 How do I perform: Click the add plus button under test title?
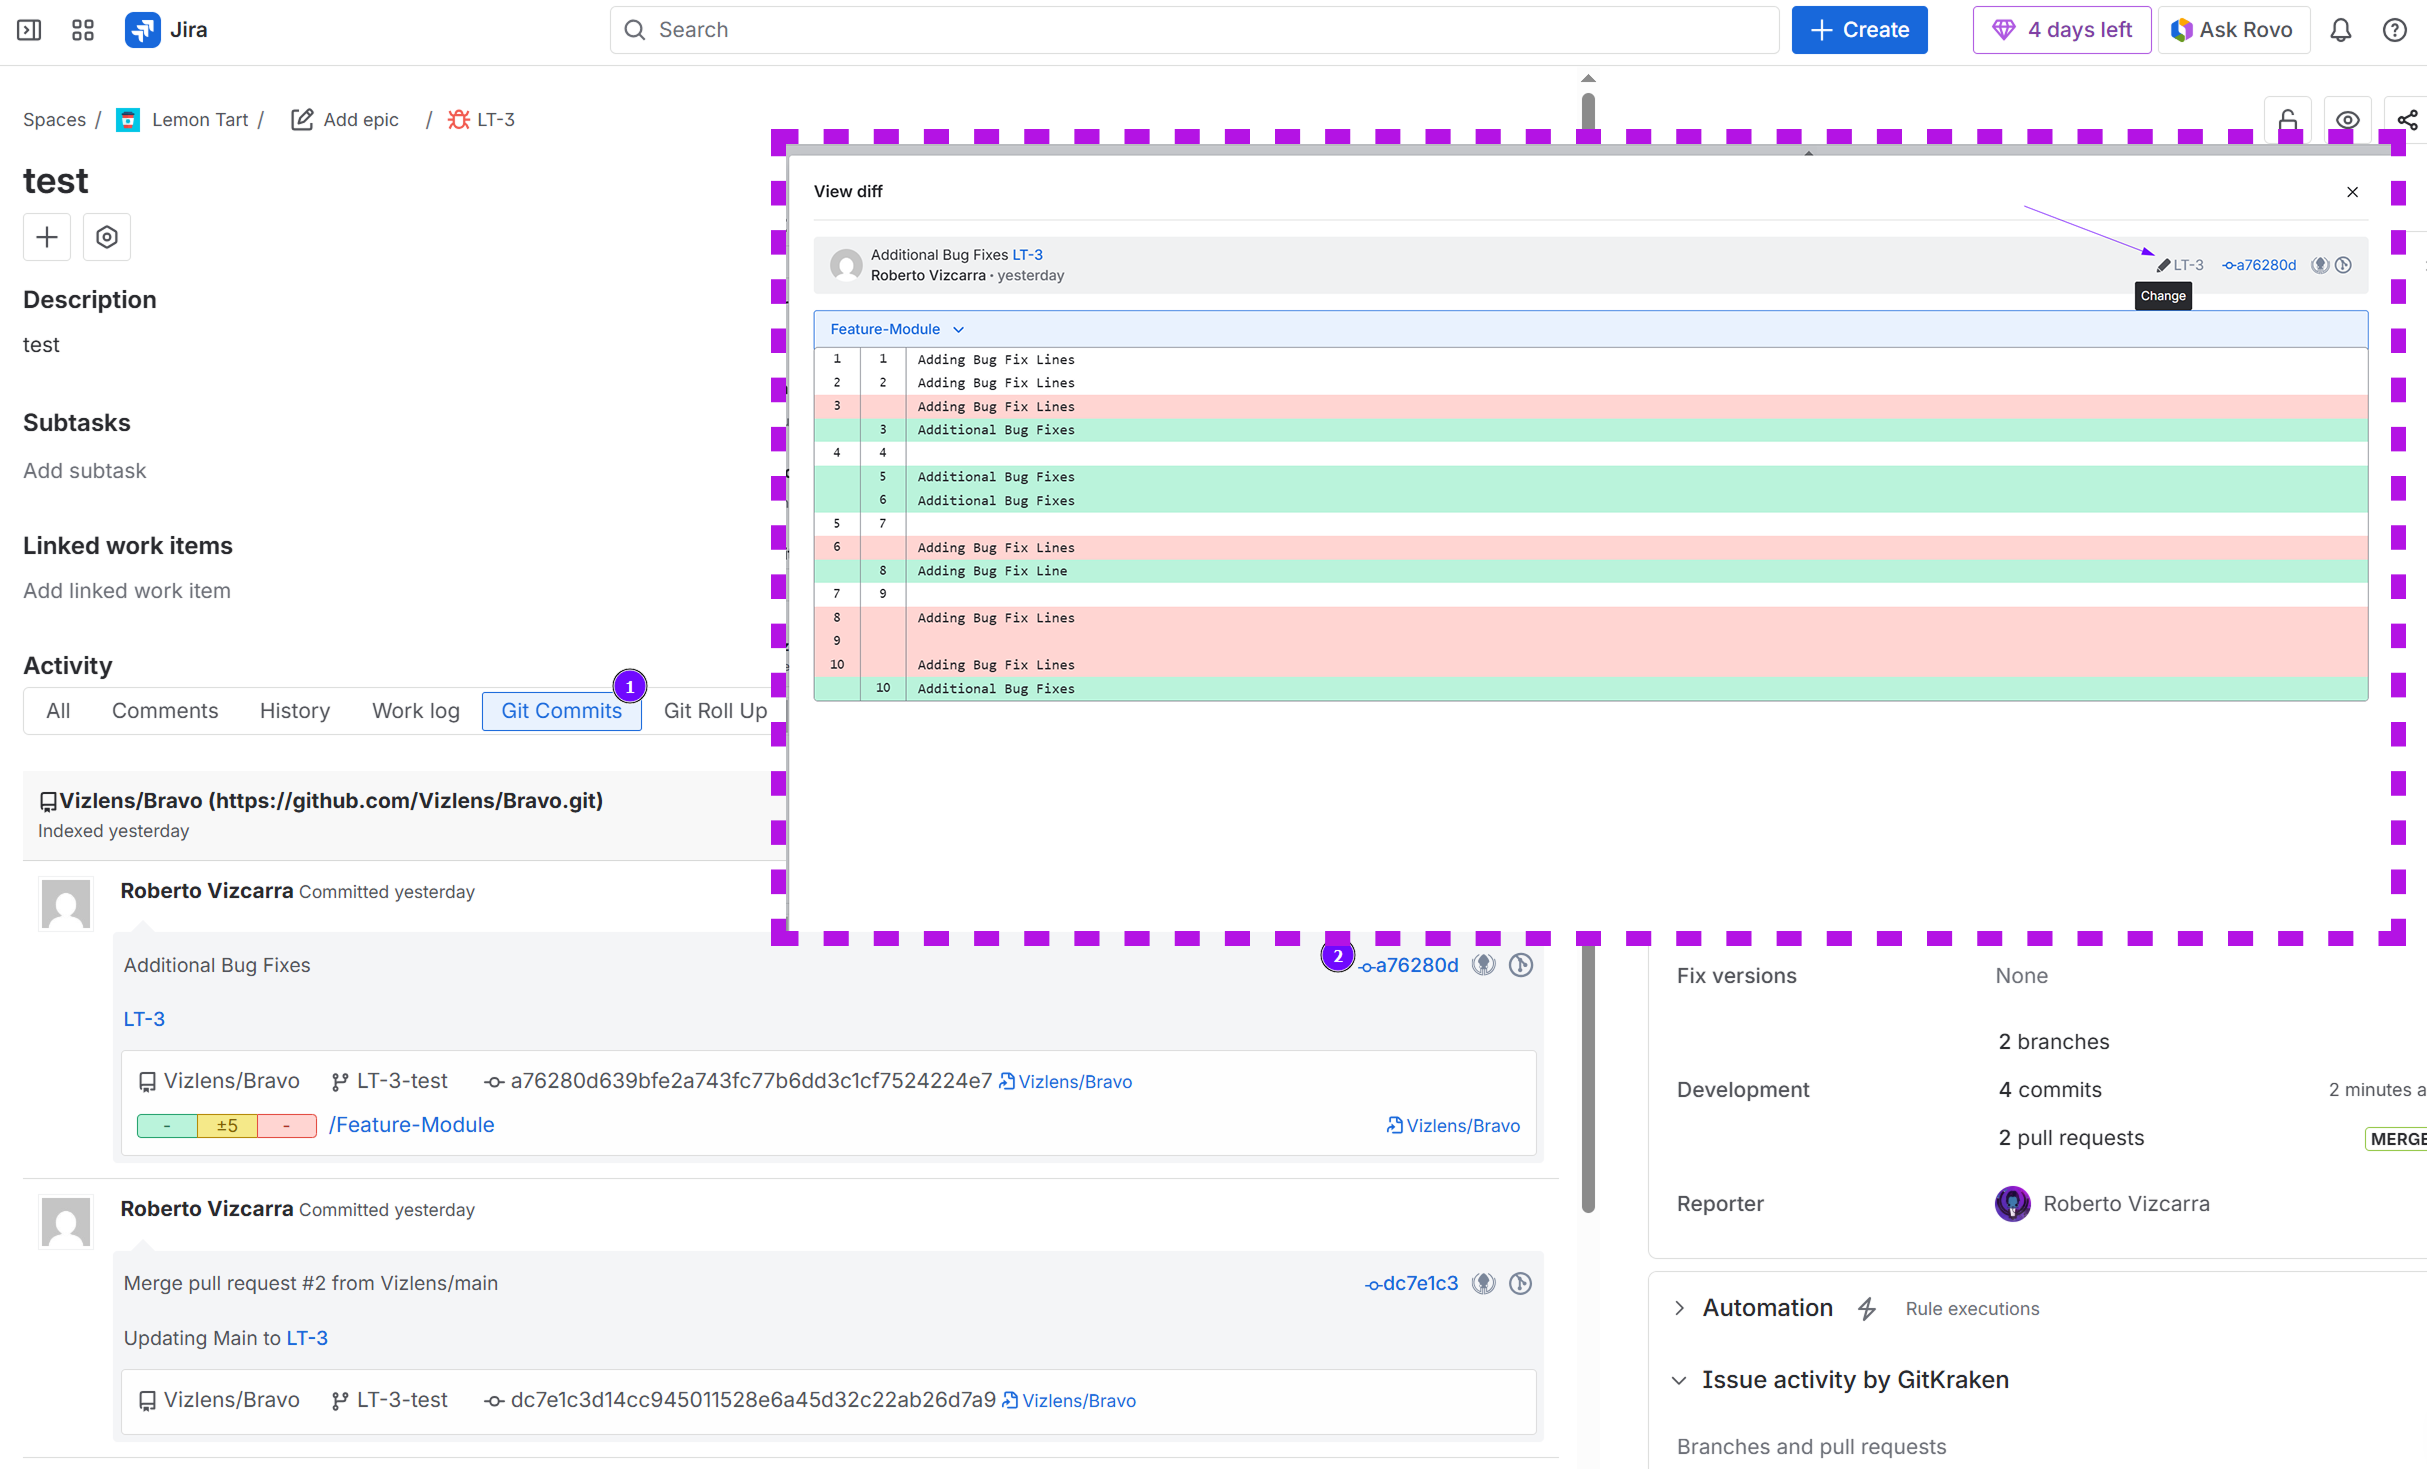[47, 237]
